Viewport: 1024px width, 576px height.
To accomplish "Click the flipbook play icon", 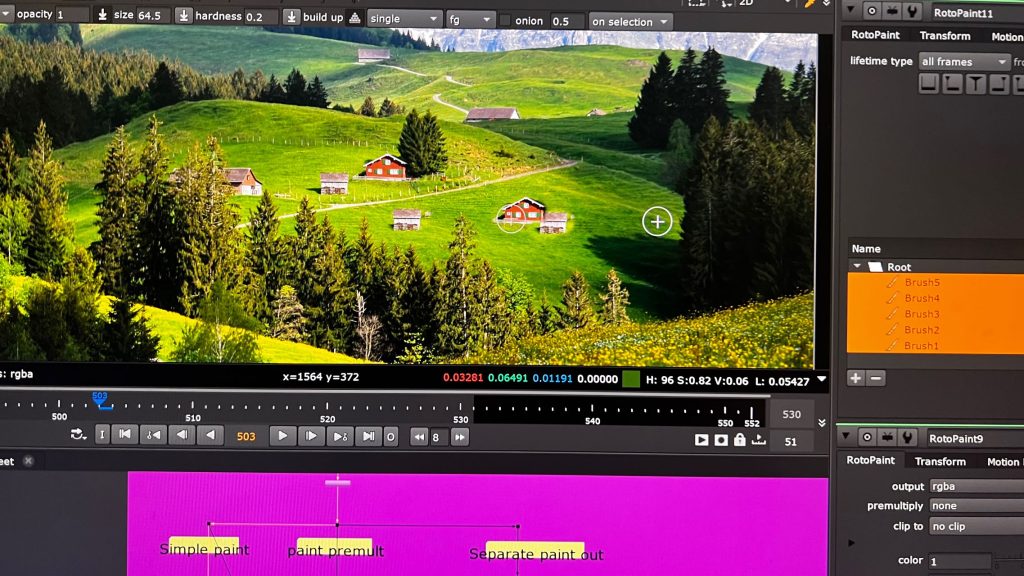I will (x=701, y=440).
